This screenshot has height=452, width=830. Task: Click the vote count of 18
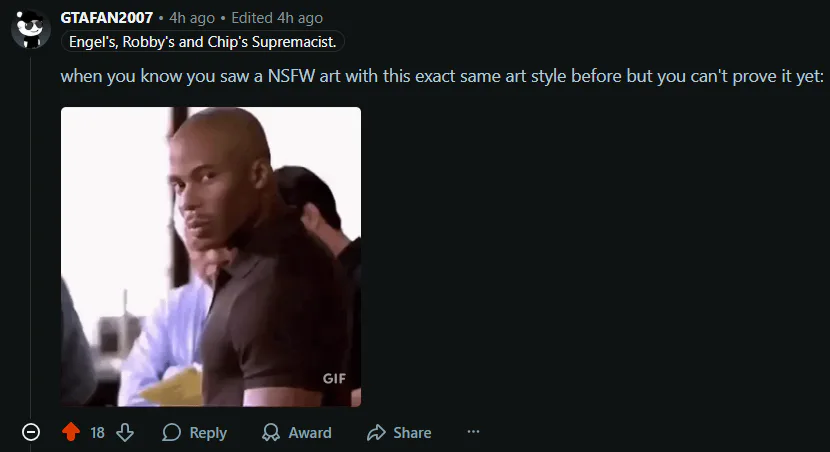[97, 433]
